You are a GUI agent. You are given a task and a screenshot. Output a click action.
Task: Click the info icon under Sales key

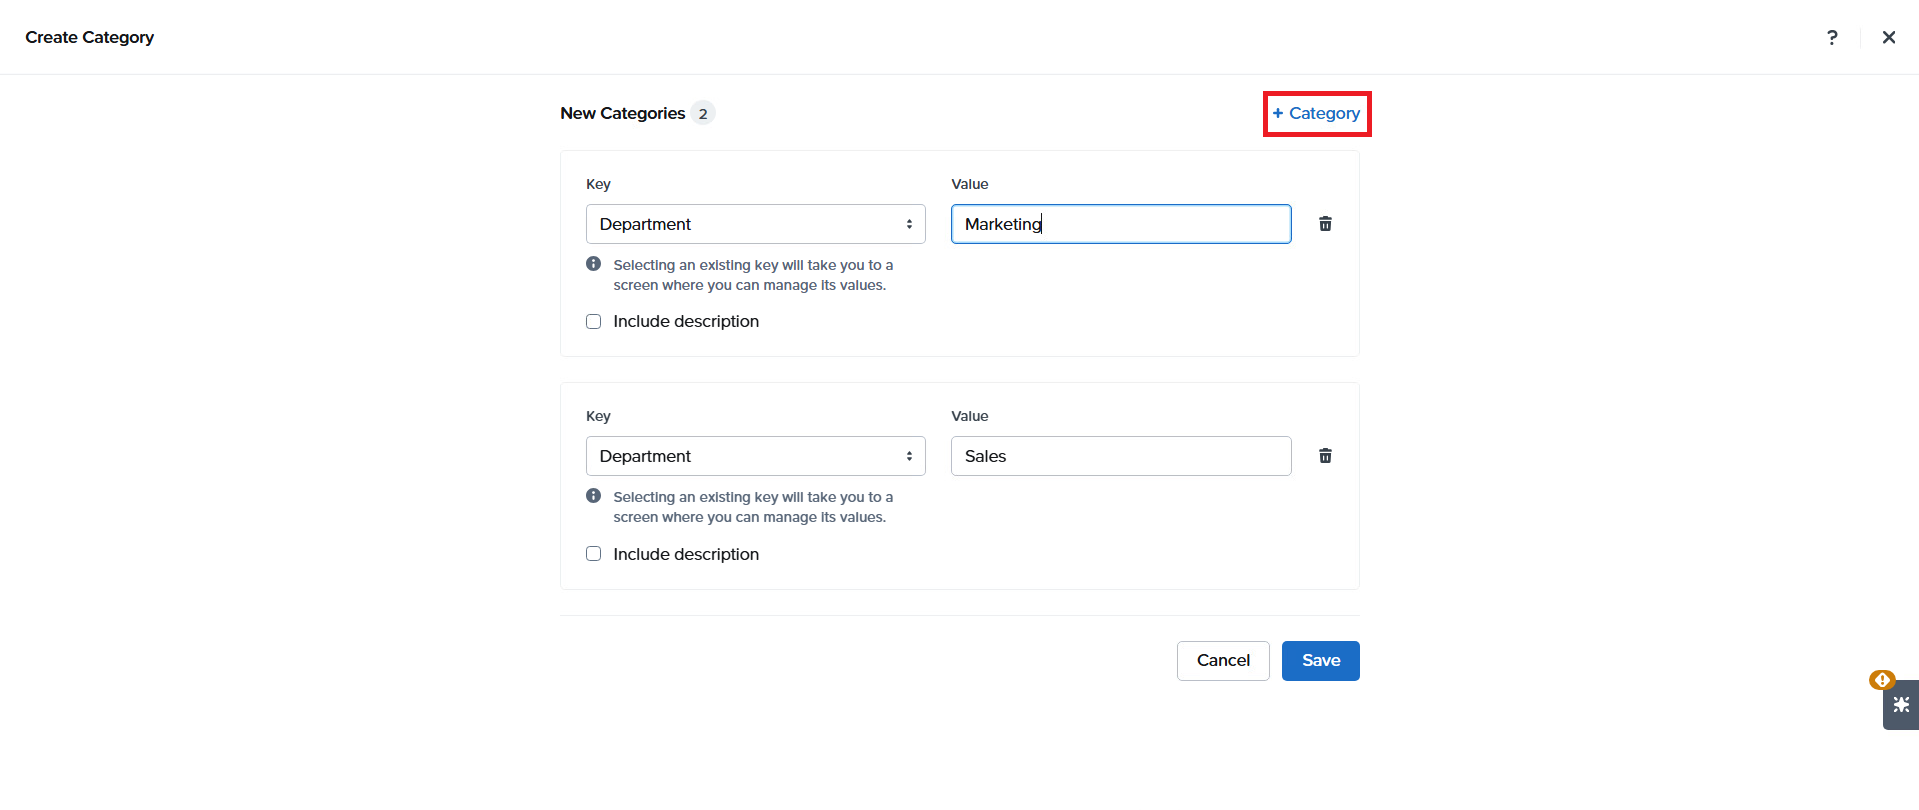[x=594, y=496]
